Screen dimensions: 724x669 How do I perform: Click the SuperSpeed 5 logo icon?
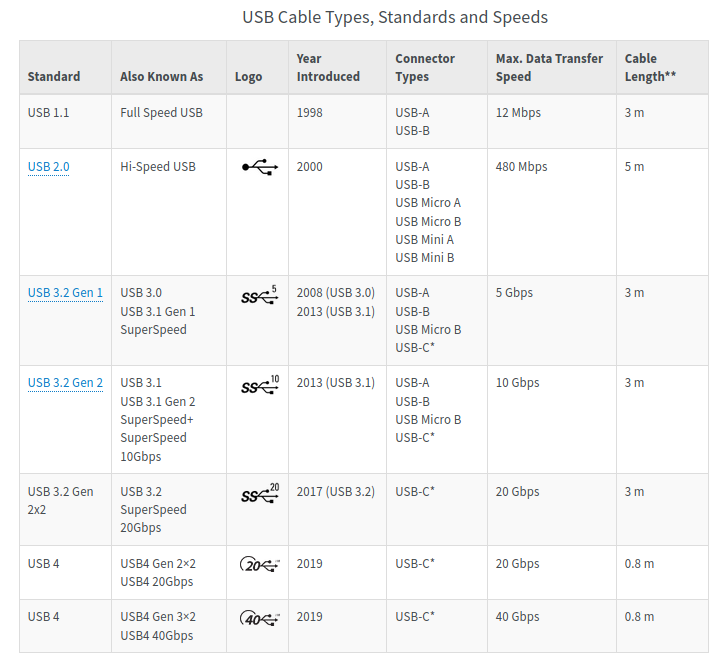click(259, 295)
